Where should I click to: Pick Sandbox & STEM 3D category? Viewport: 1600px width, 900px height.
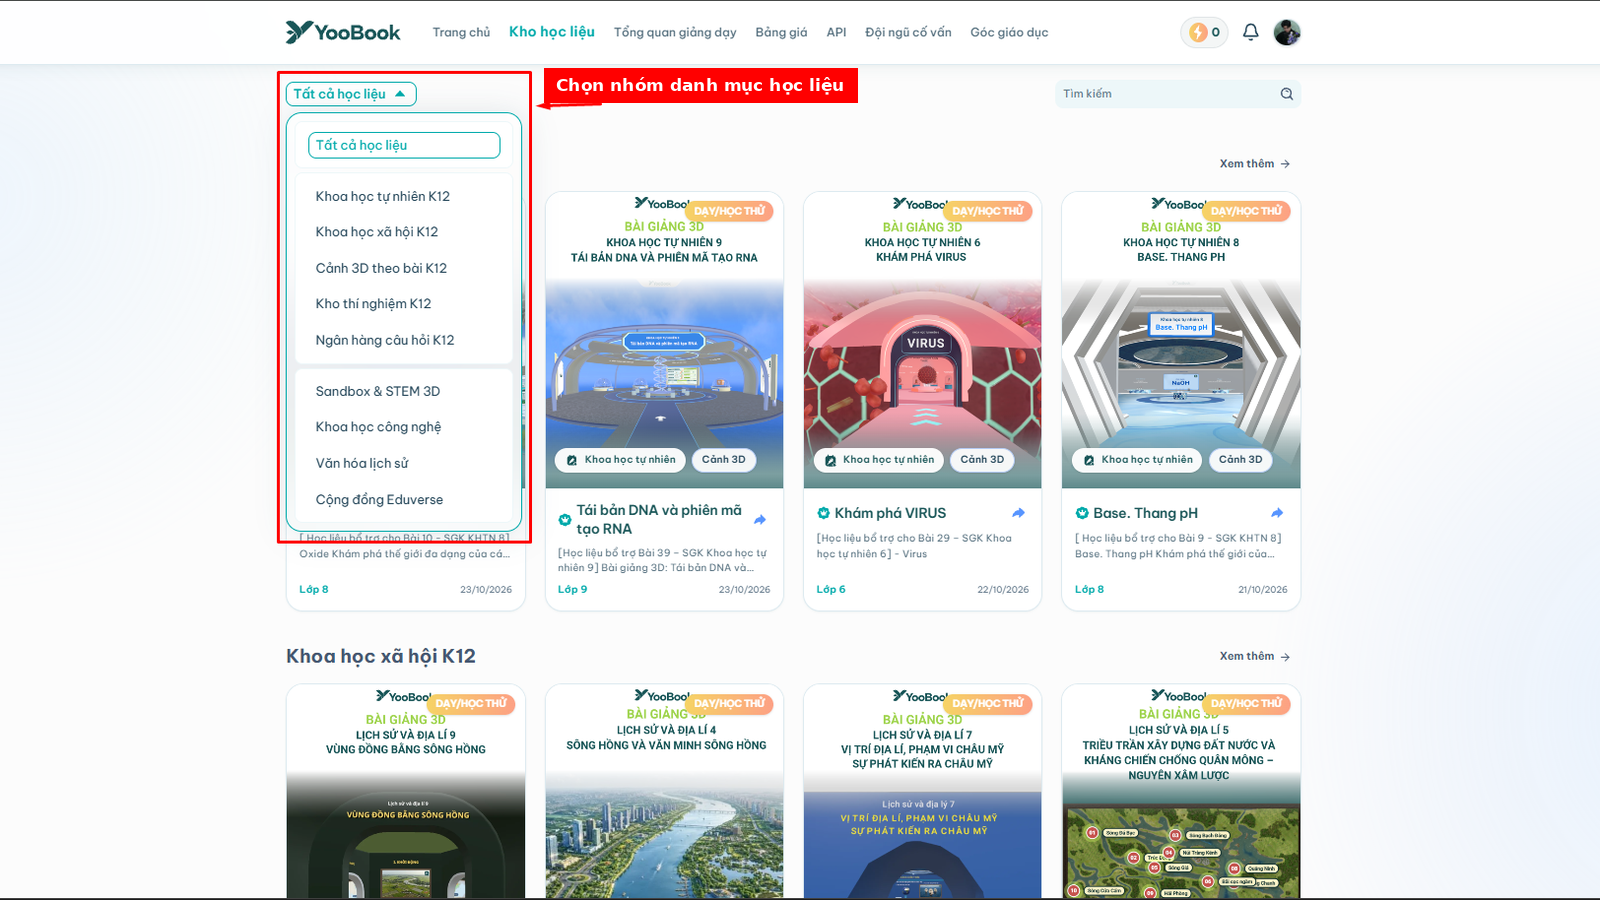[x=378, y=391]
